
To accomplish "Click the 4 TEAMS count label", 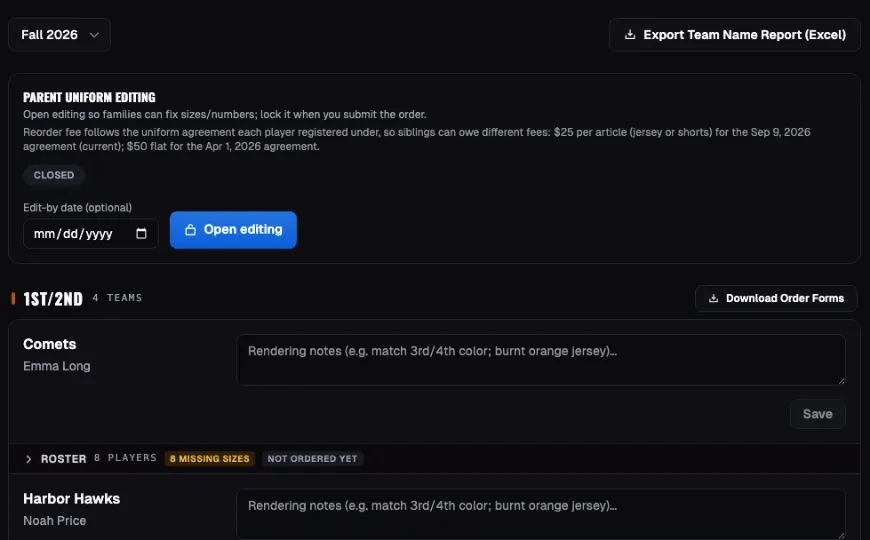I will coord(117,298).
